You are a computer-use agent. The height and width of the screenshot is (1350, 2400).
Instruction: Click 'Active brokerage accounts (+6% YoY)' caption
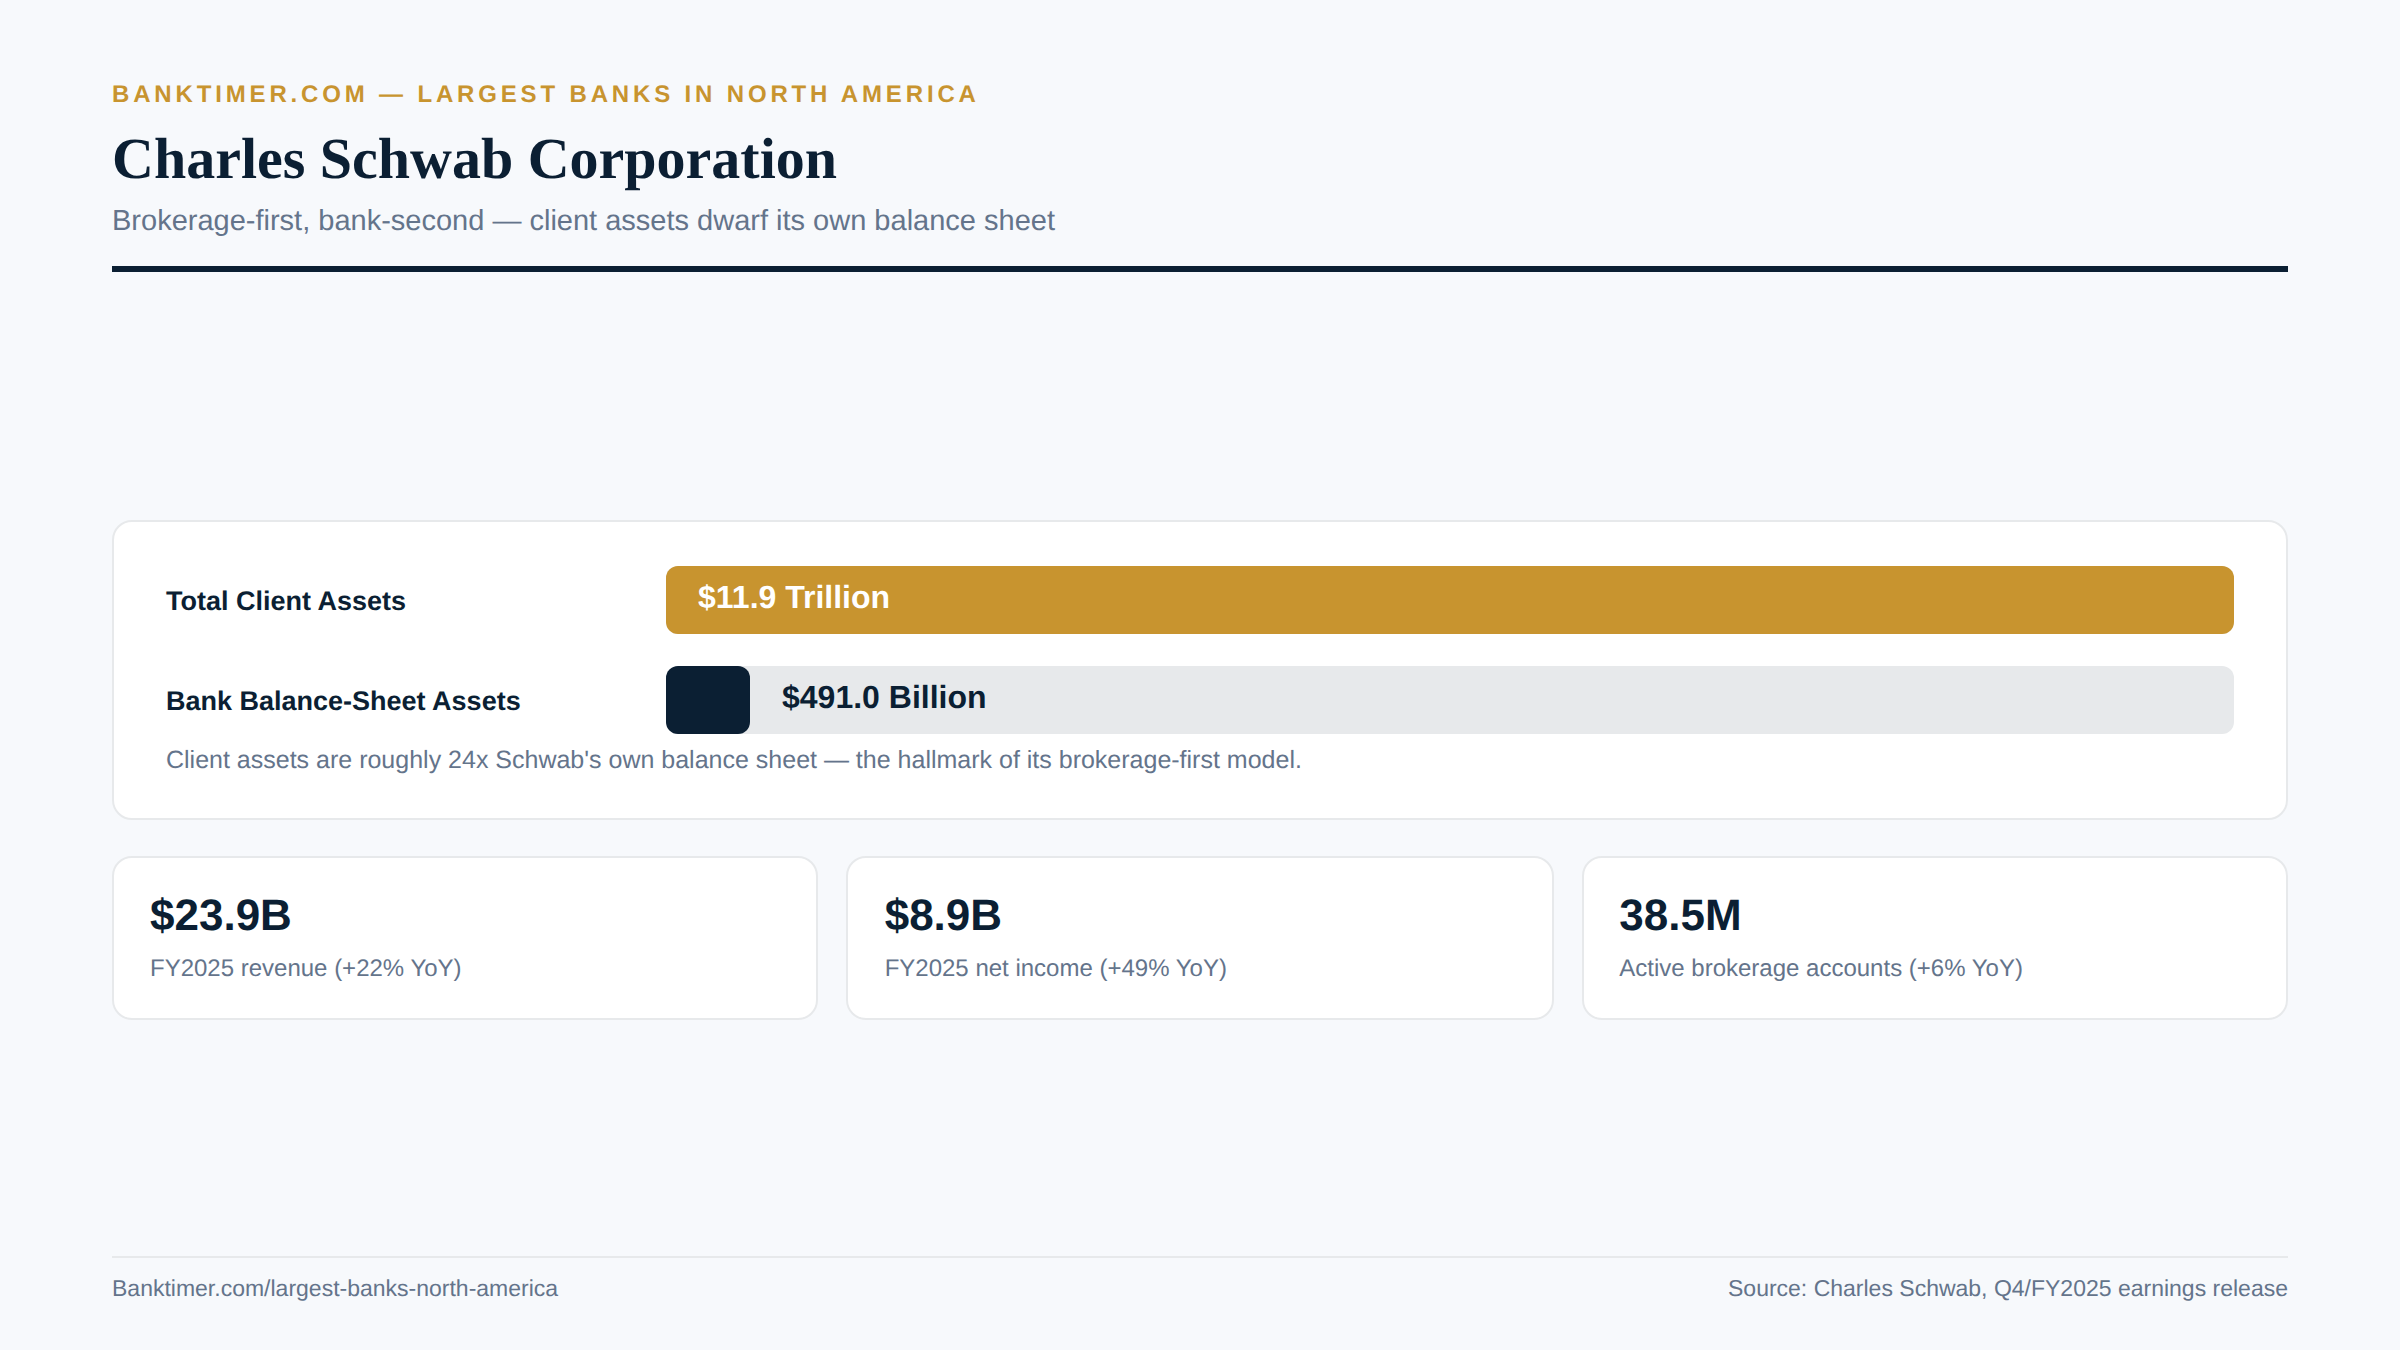[1820, 968]
